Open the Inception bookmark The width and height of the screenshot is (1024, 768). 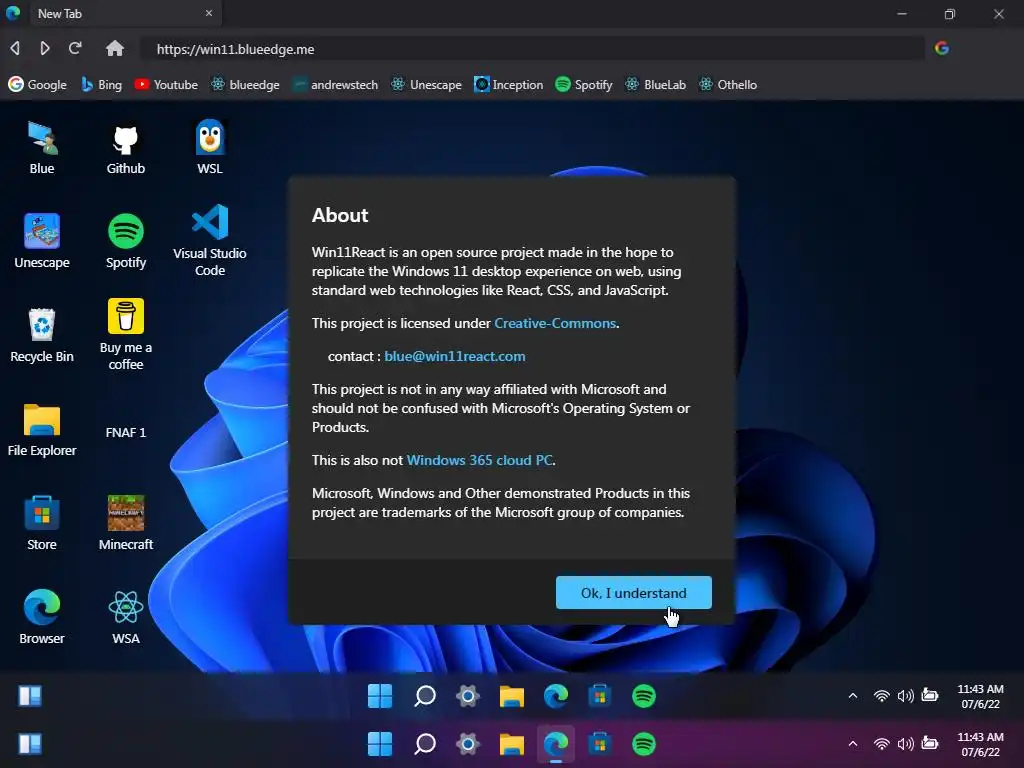(x=509, y=85)
